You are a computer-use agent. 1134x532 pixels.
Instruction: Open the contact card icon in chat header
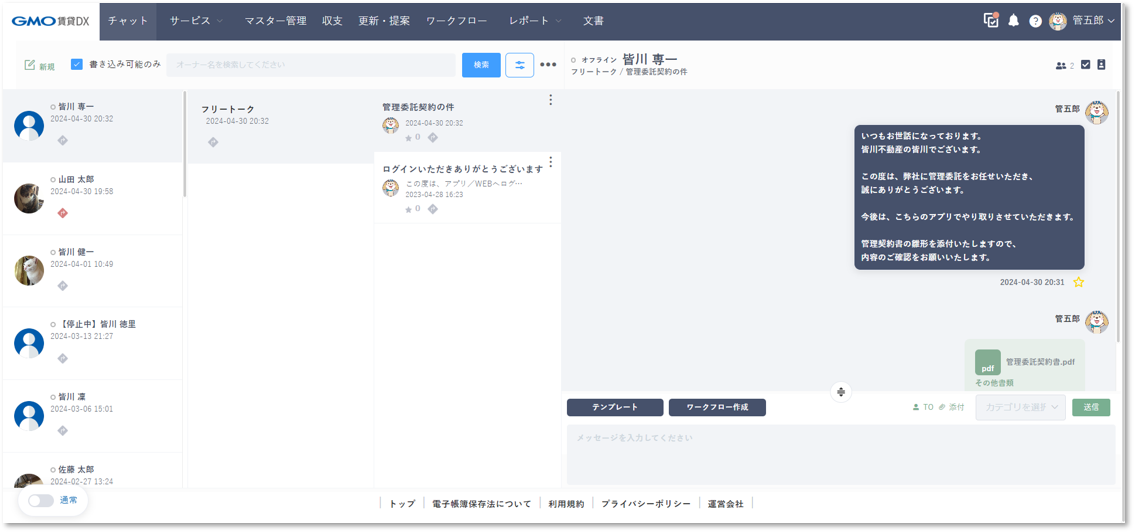[x=1101, y=65]
